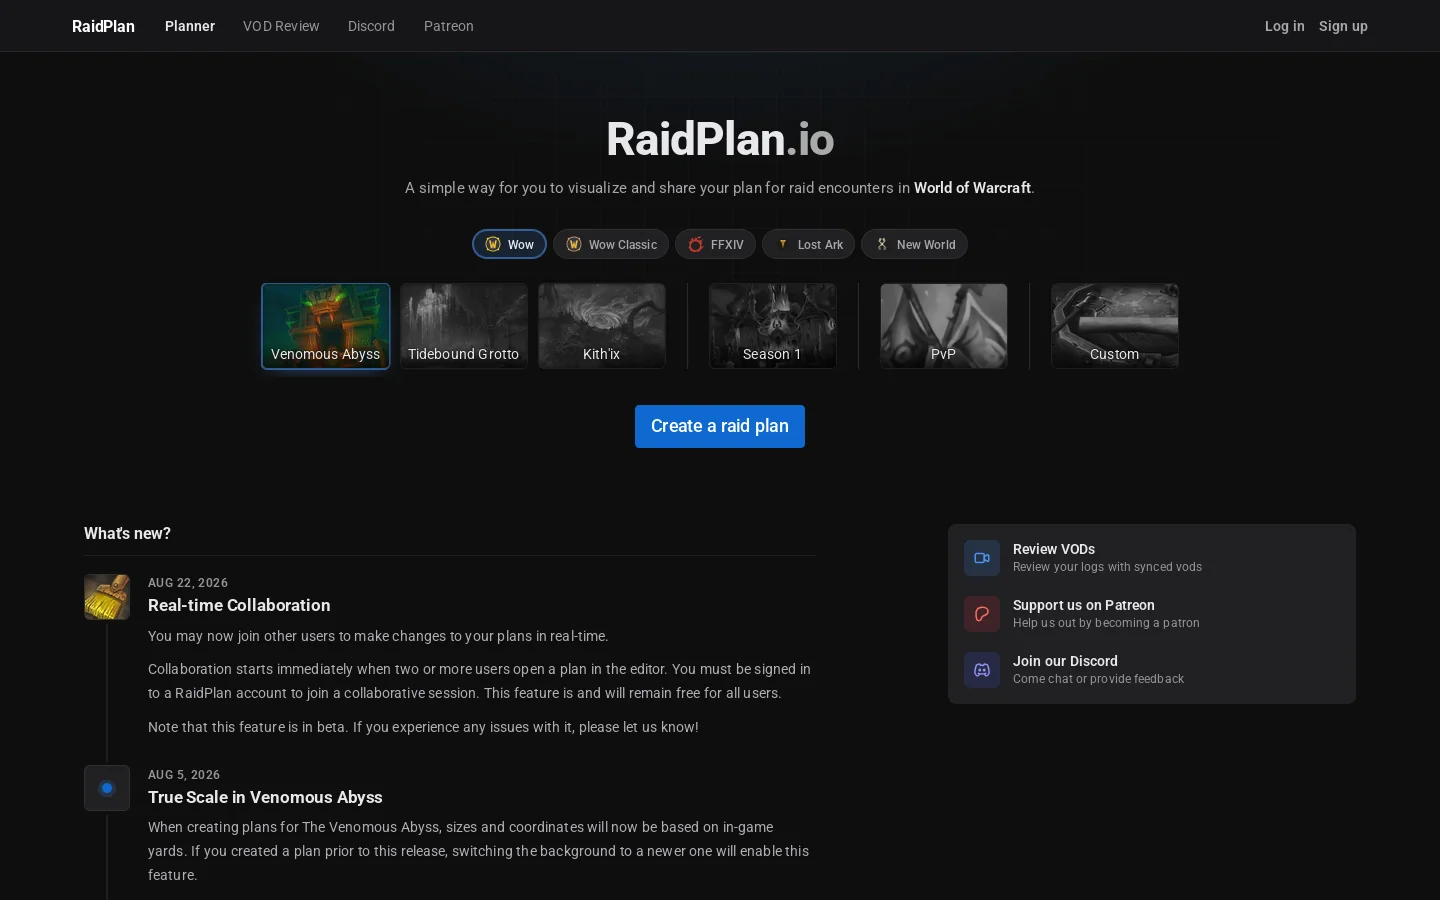Click the AUG 5, 2026 date label
Screen dimensions: 1440x900
point(184,775)
